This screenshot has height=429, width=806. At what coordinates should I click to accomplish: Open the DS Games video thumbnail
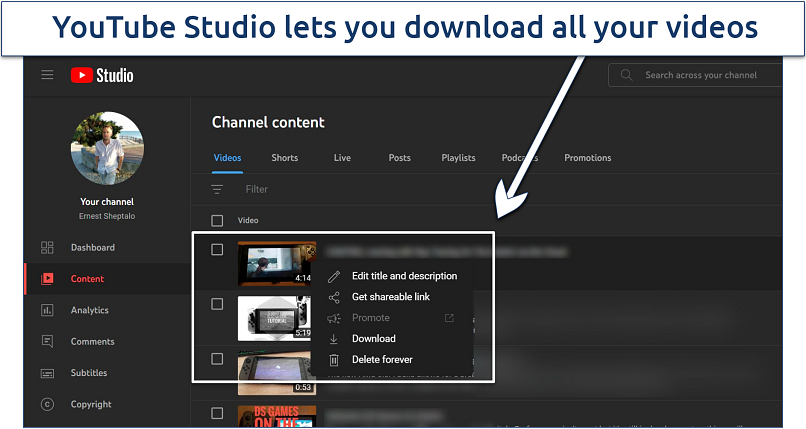tap(277, 417)
